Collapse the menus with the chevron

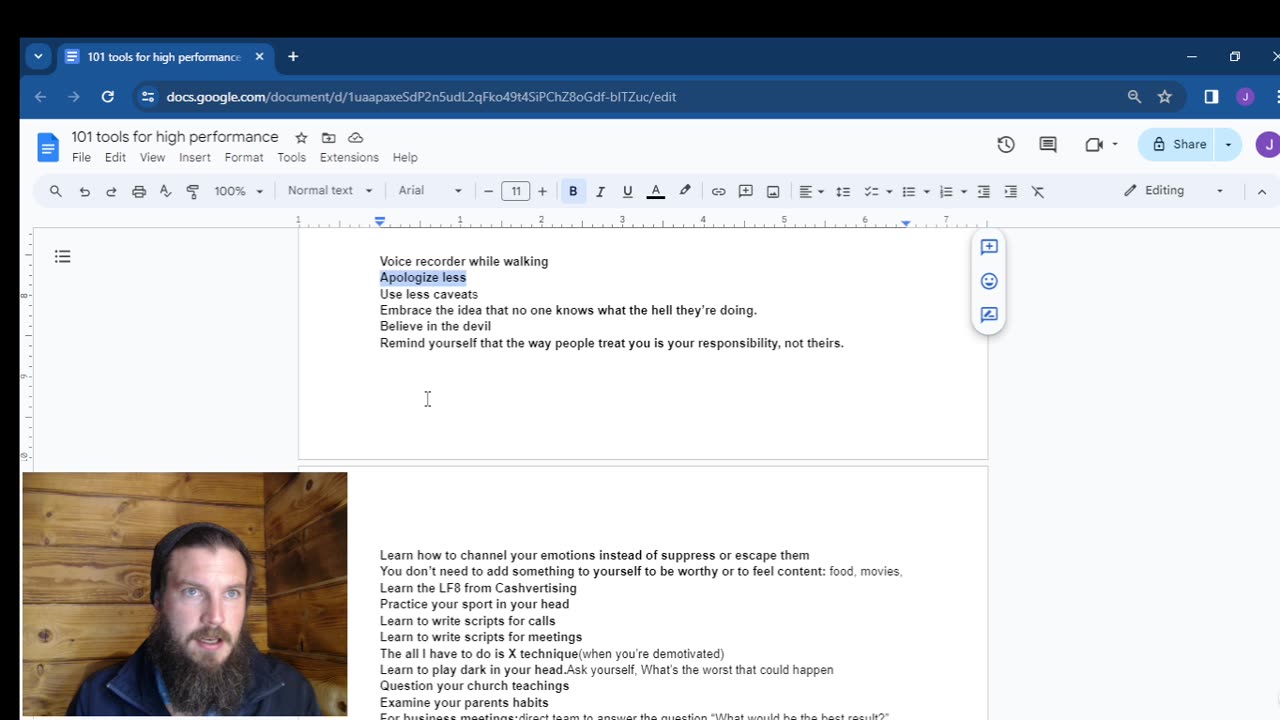(x=1261, y=191)
